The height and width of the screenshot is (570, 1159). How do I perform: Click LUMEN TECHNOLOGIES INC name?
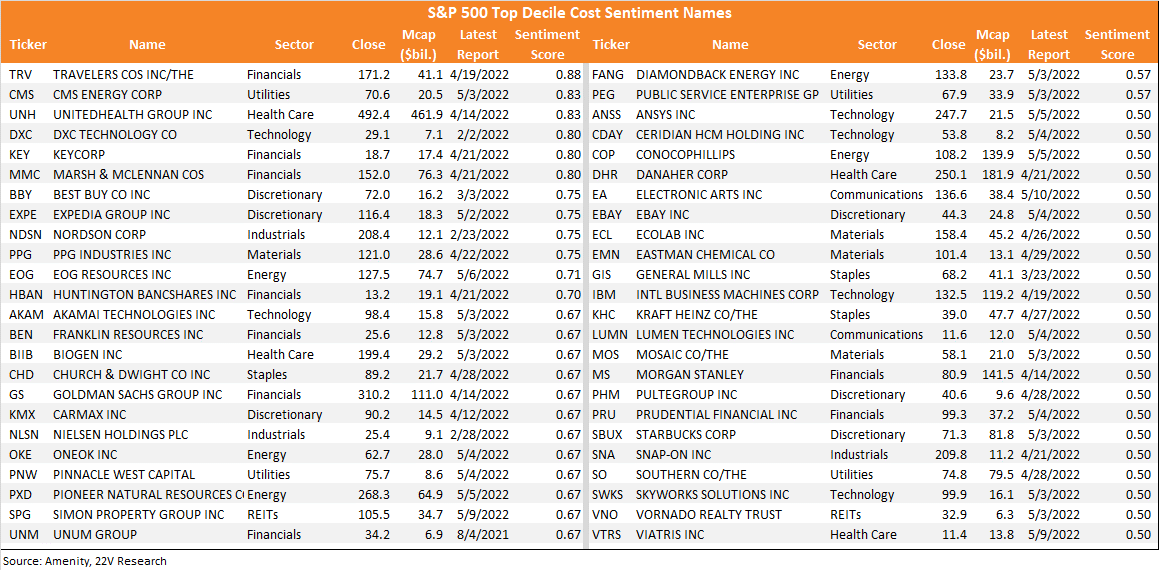tap(716, 334)
